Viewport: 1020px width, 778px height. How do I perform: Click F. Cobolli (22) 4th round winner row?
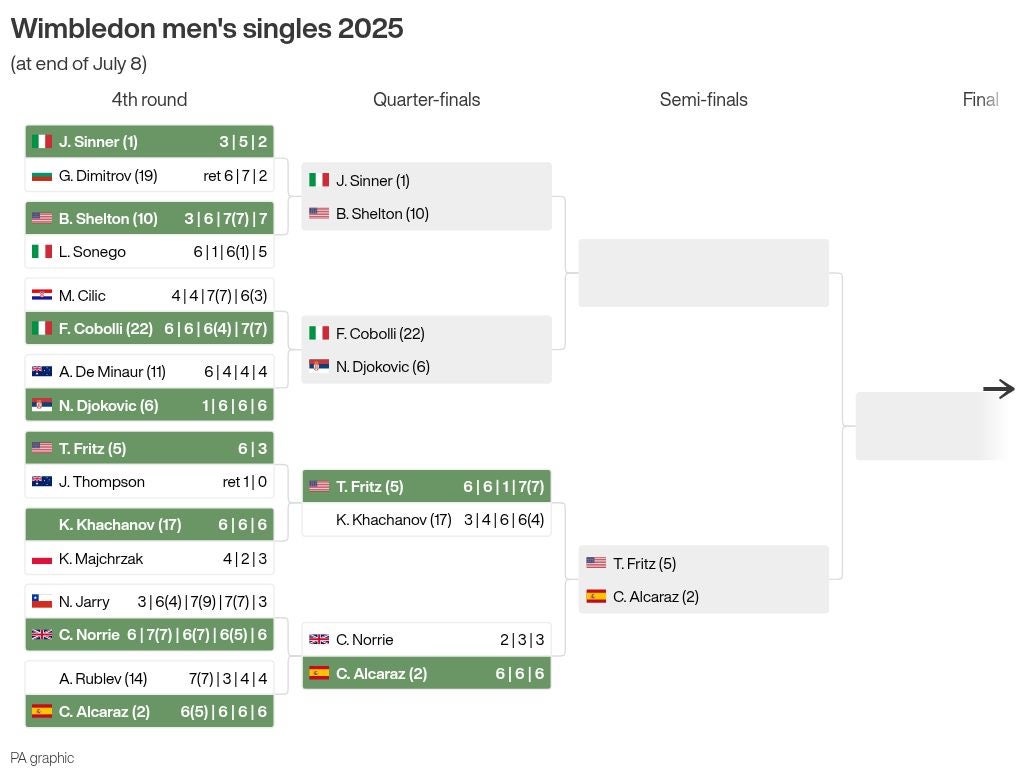tap(150, 329)
